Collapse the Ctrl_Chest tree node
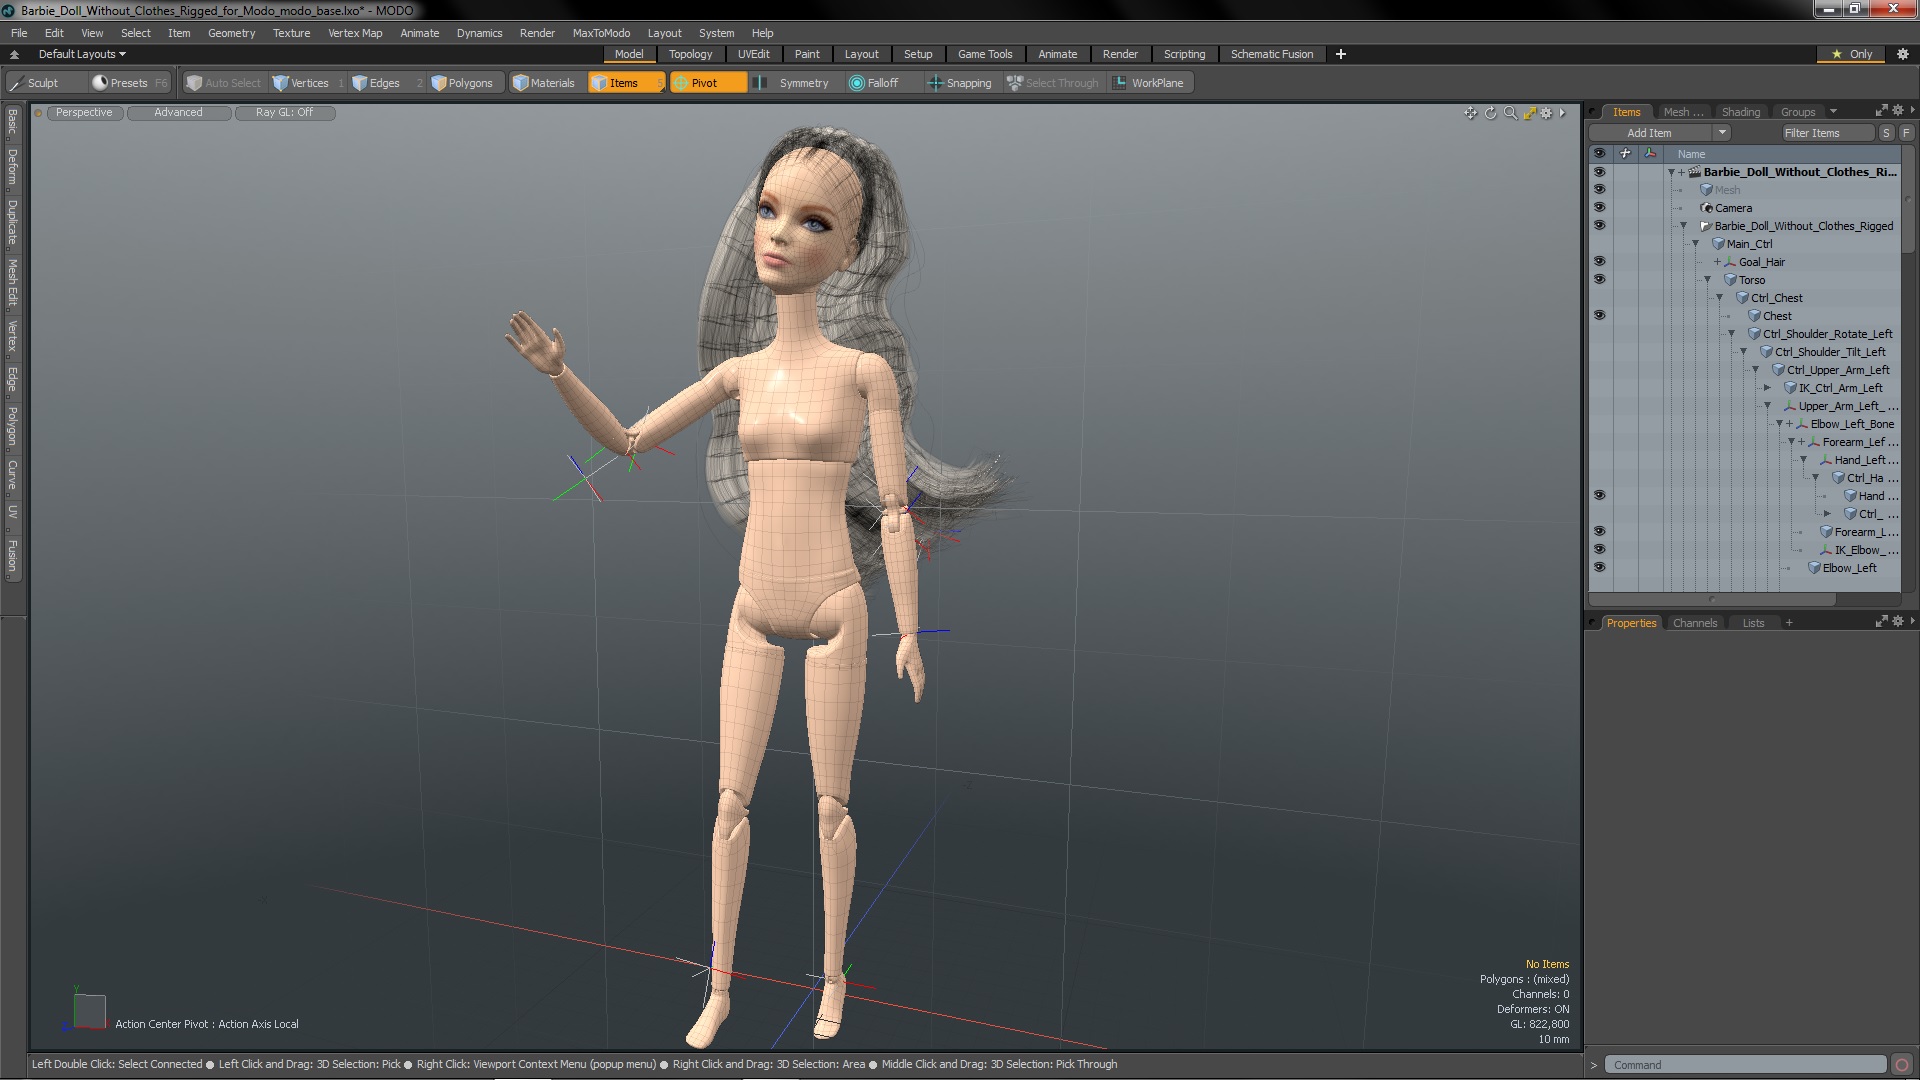 pos(1719,298)
